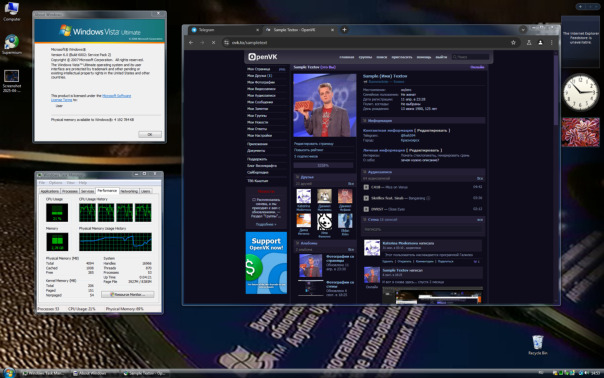Click the Chrome profile avatar icon
This screenshot has height=378, width=604.
point(540,43)
